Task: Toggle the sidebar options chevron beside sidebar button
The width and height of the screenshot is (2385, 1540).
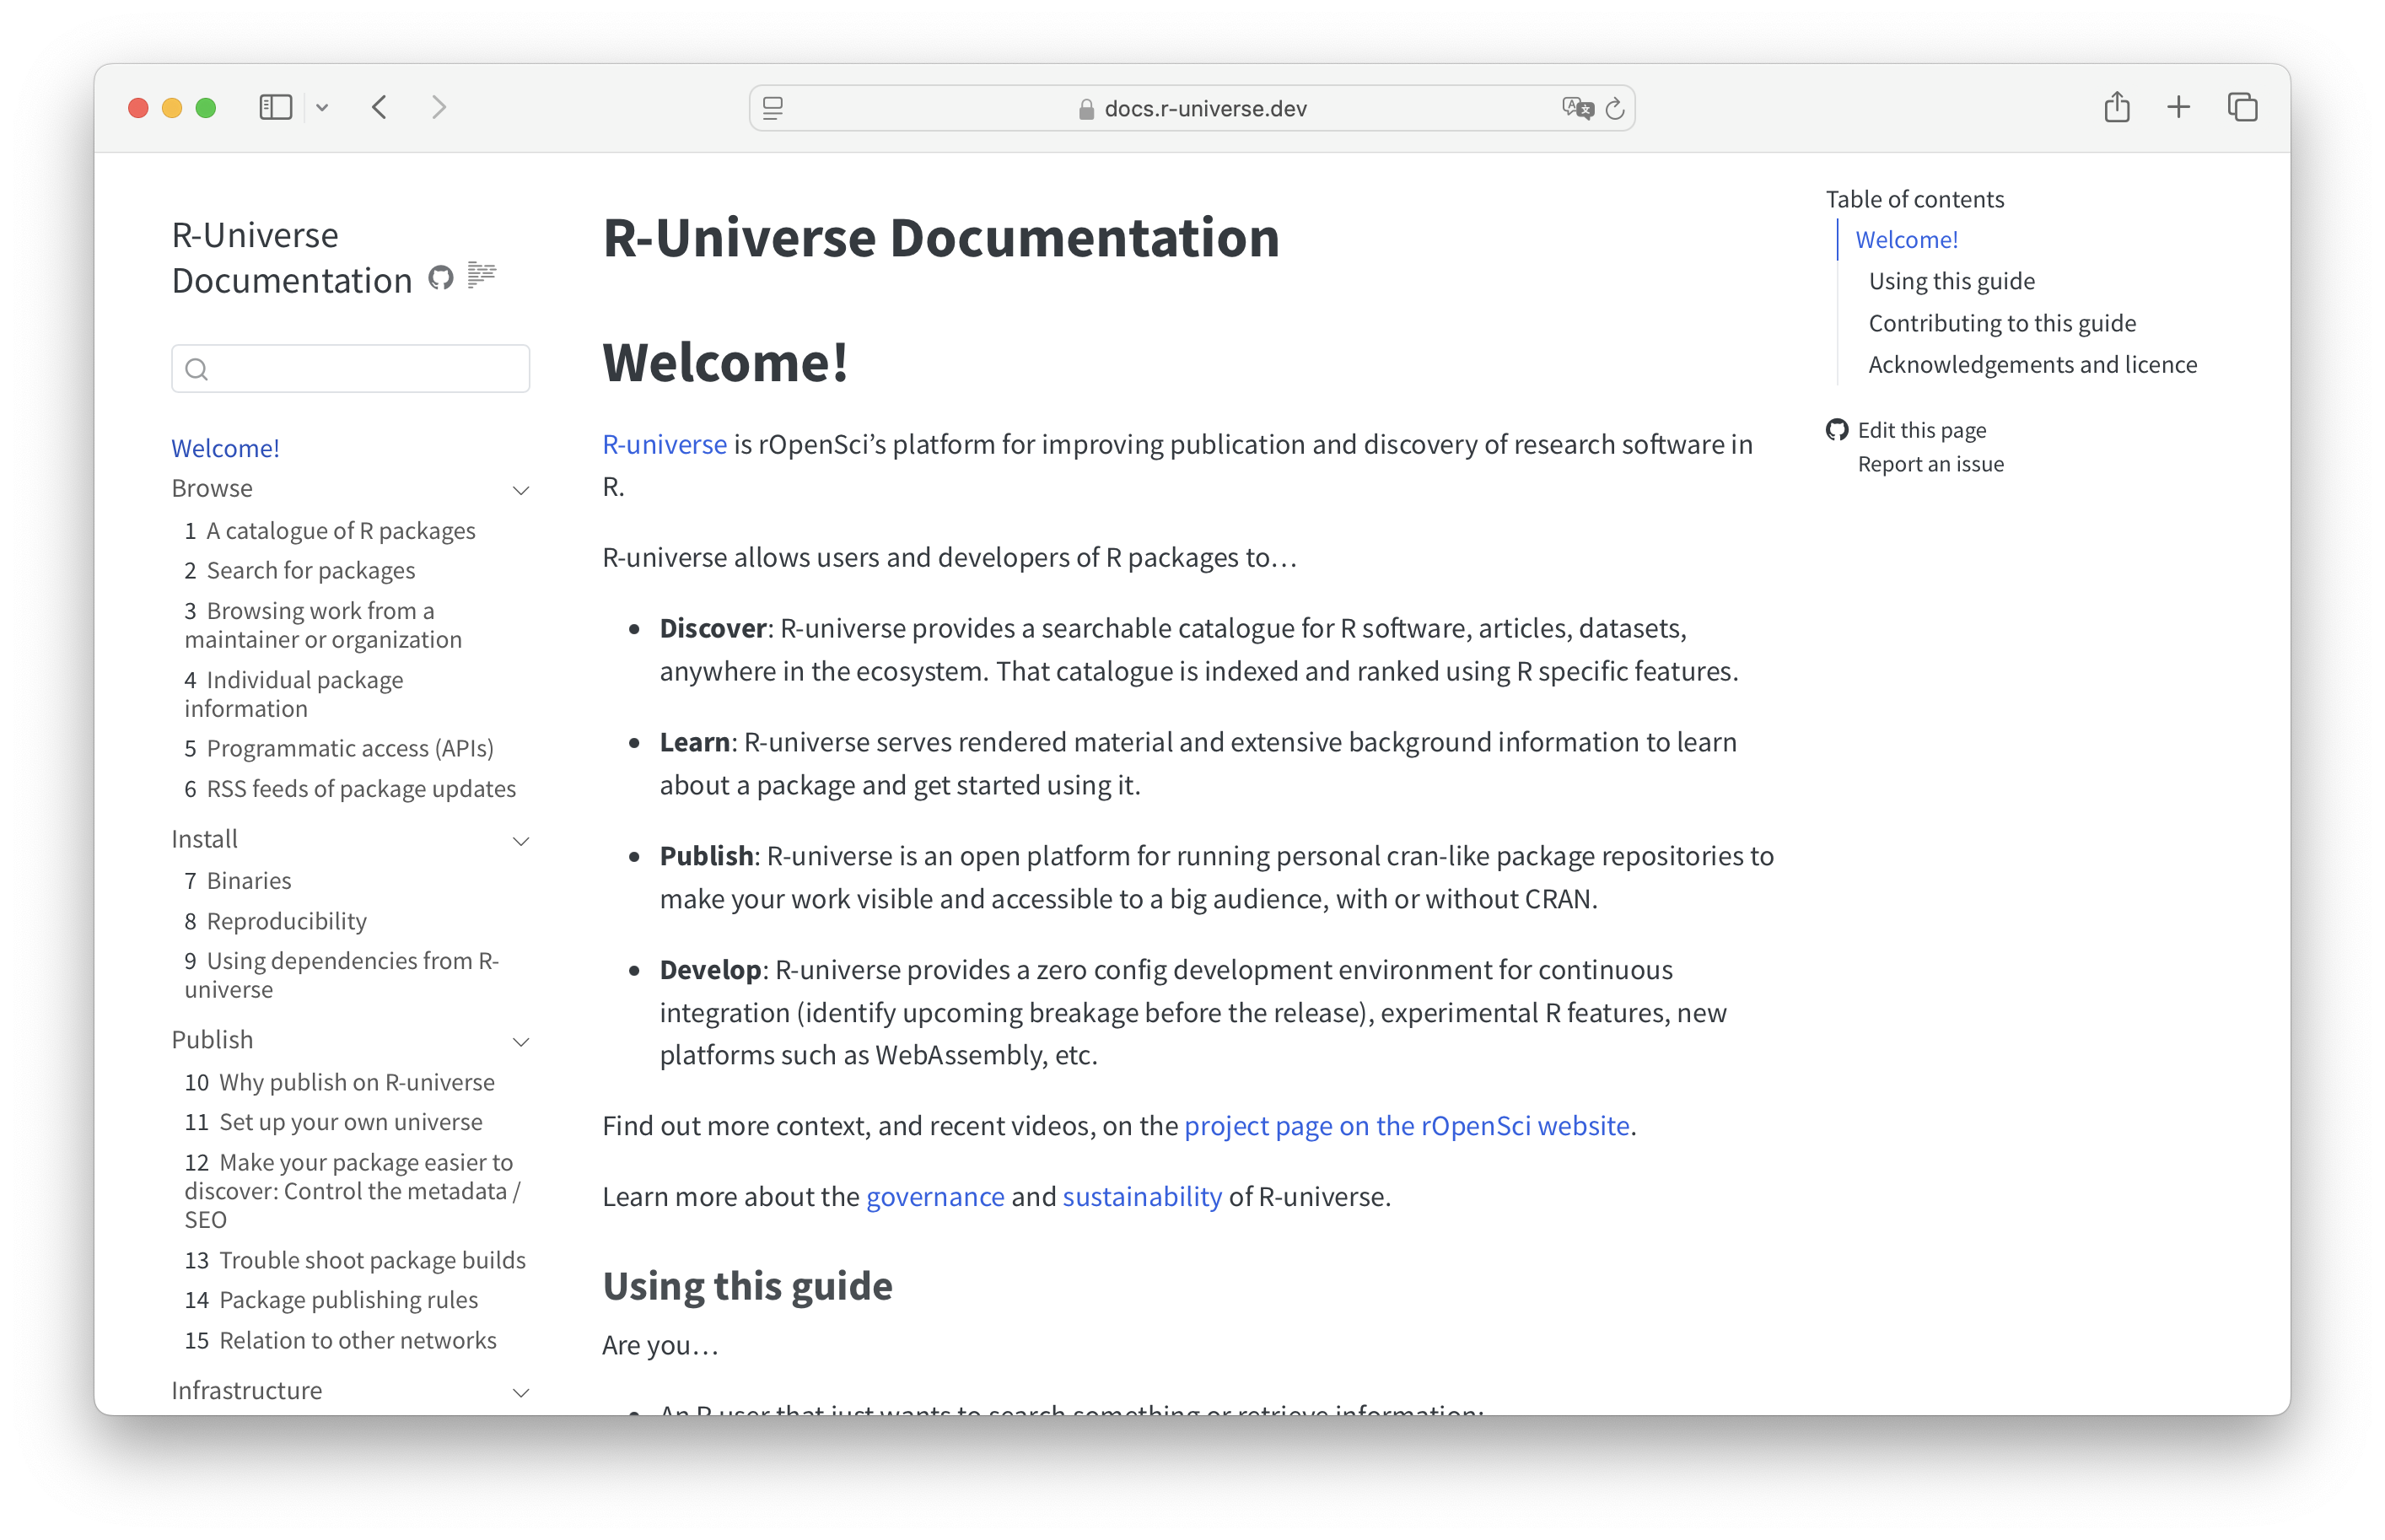Action: coord(323,107)
